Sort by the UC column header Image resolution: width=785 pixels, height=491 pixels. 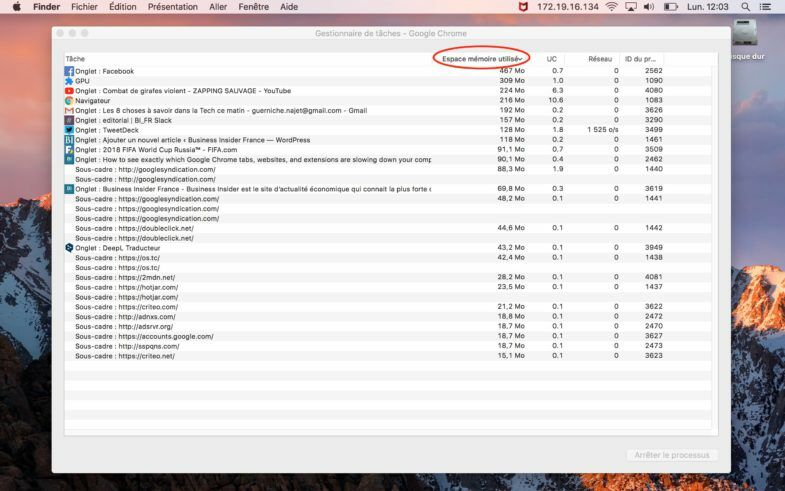click(x=551, y=59)
